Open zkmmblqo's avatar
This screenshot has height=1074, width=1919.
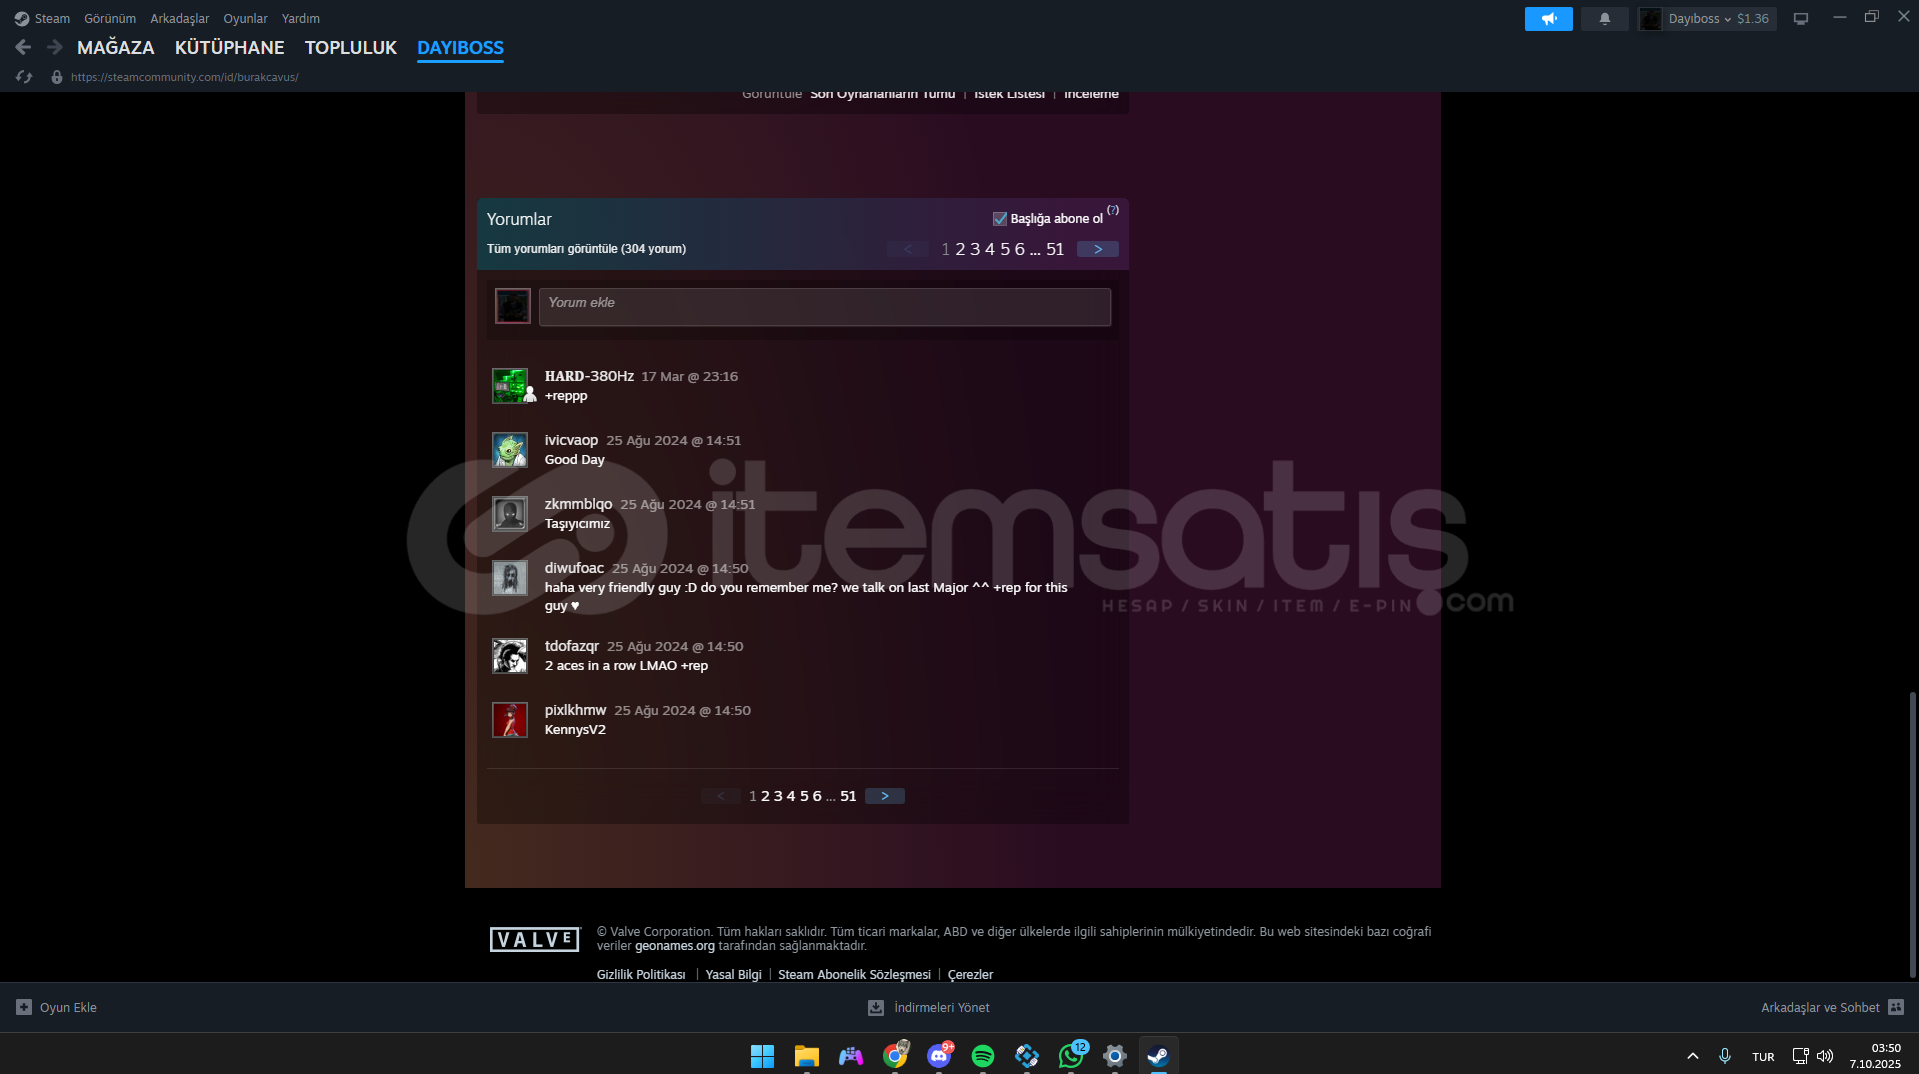[510, 514]
